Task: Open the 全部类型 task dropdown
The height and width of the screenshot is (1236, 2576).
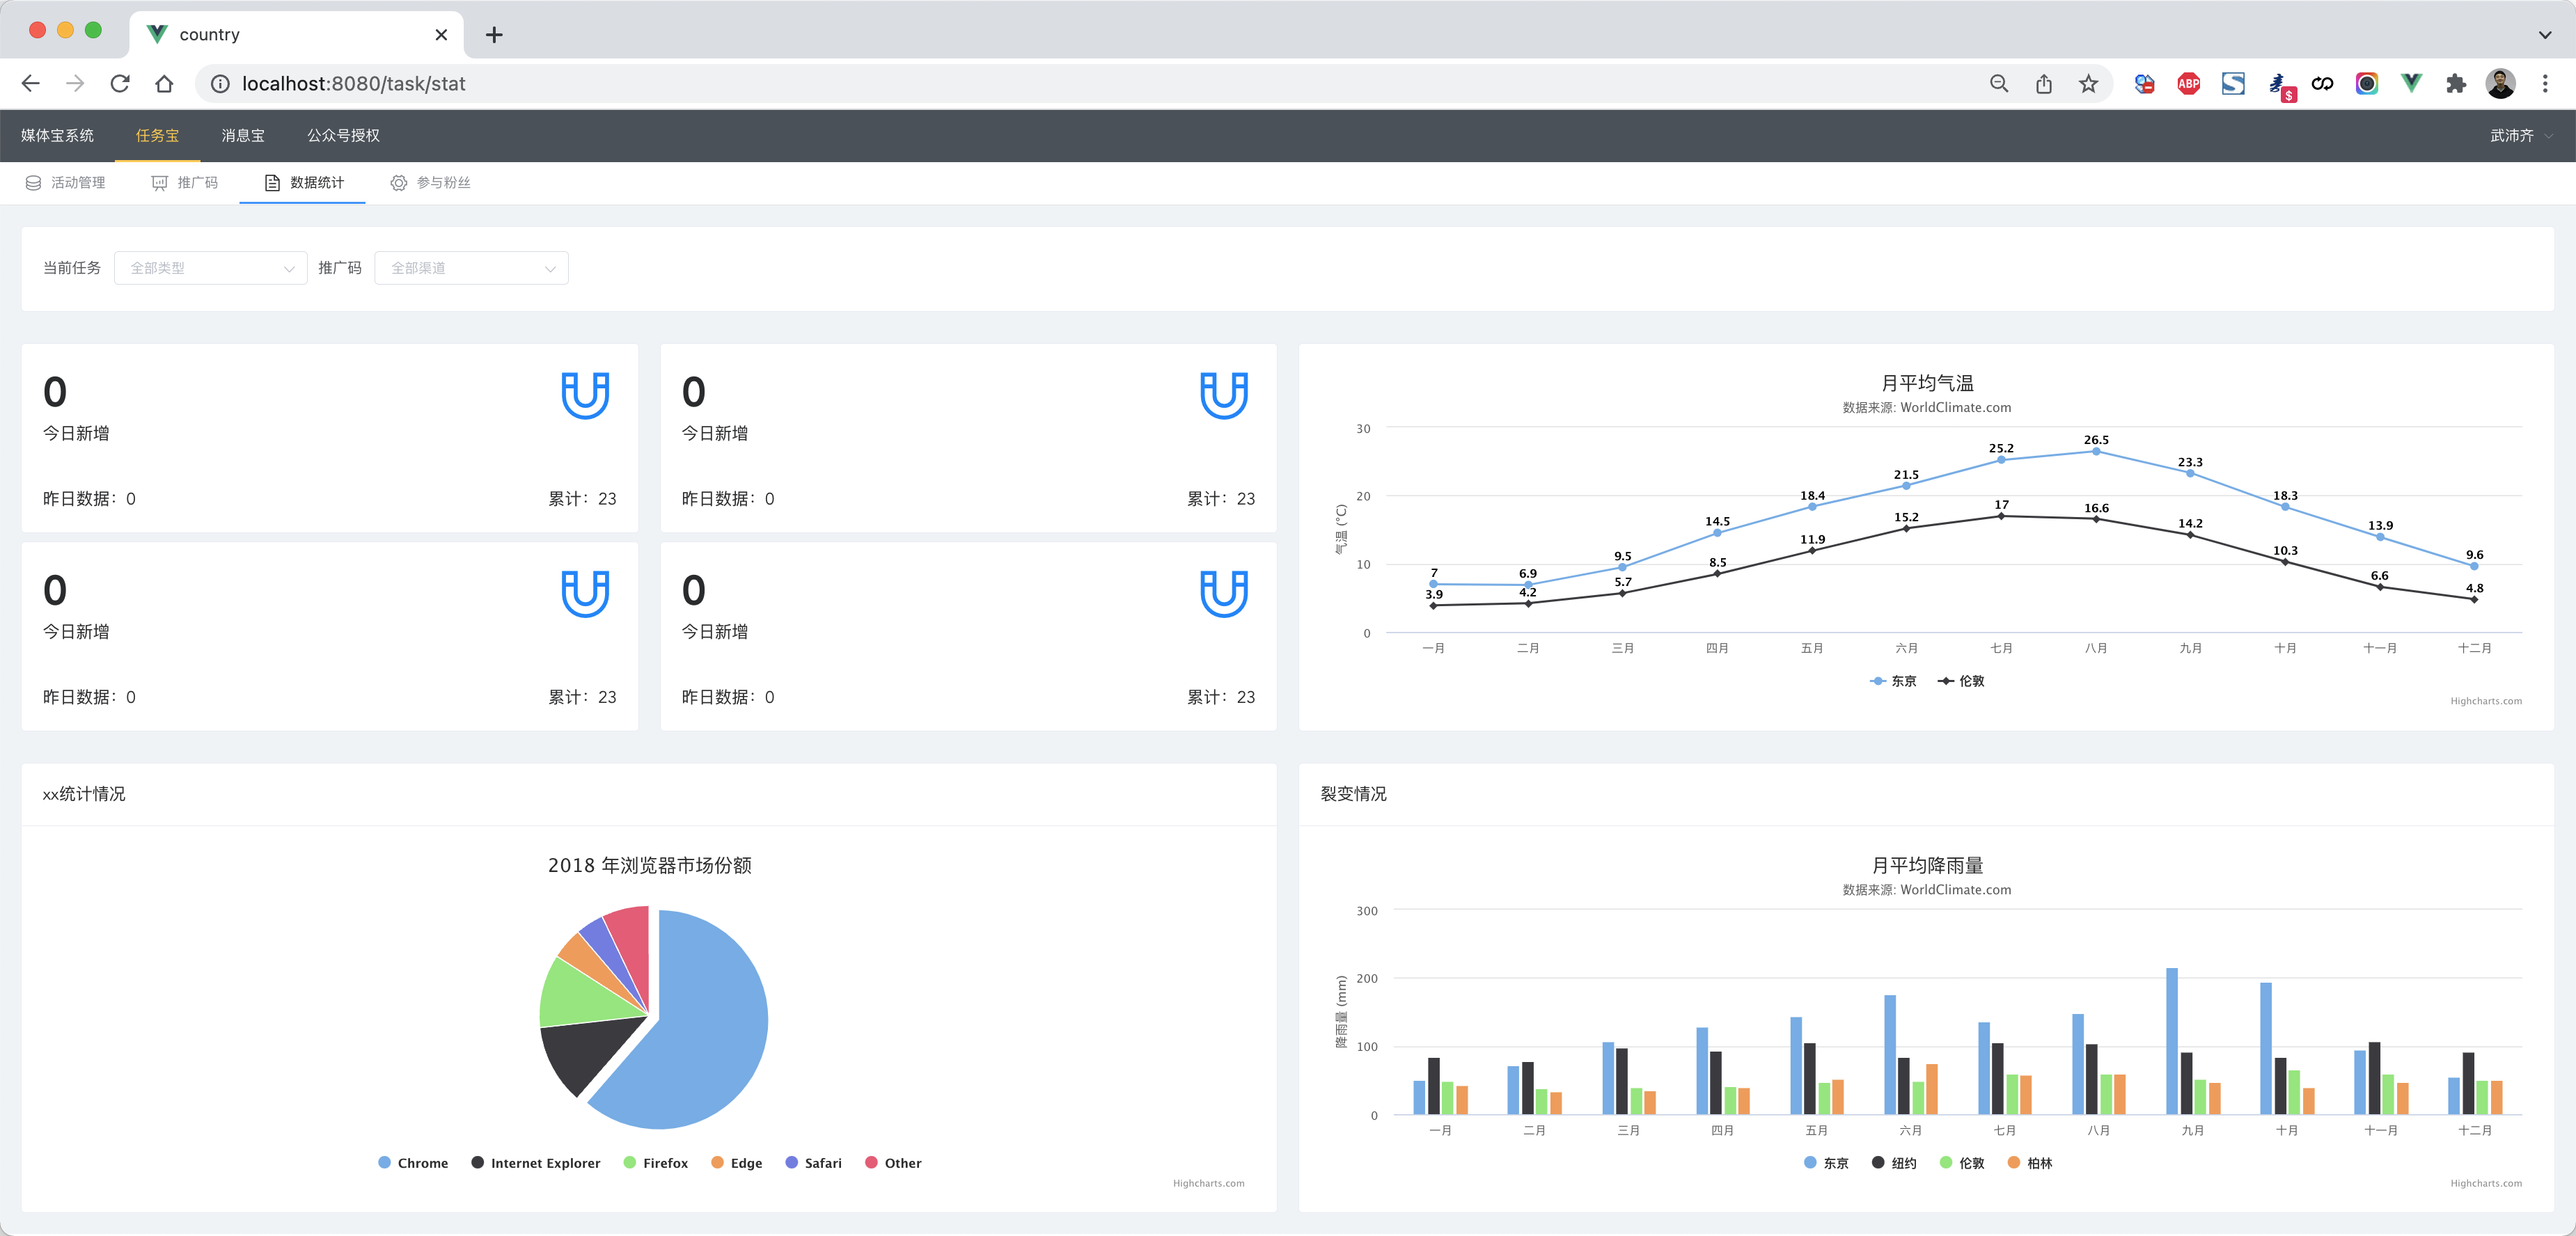Action: pyautogui.click(x=211, y=268)
